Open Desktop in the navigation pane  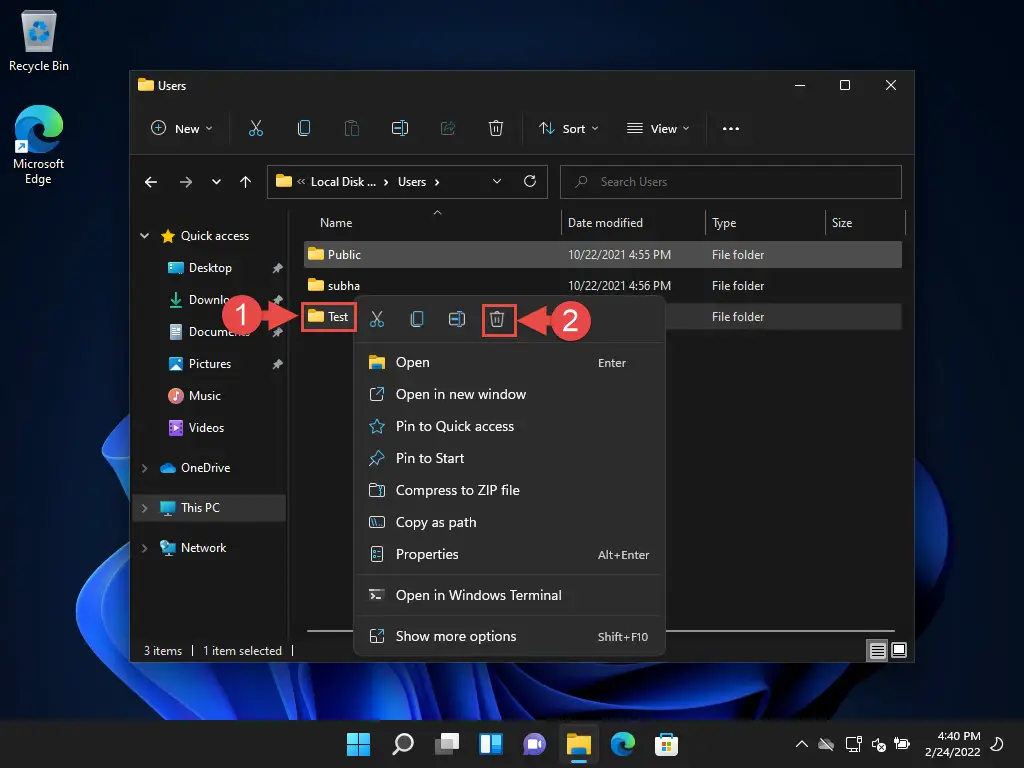(210, 268)
